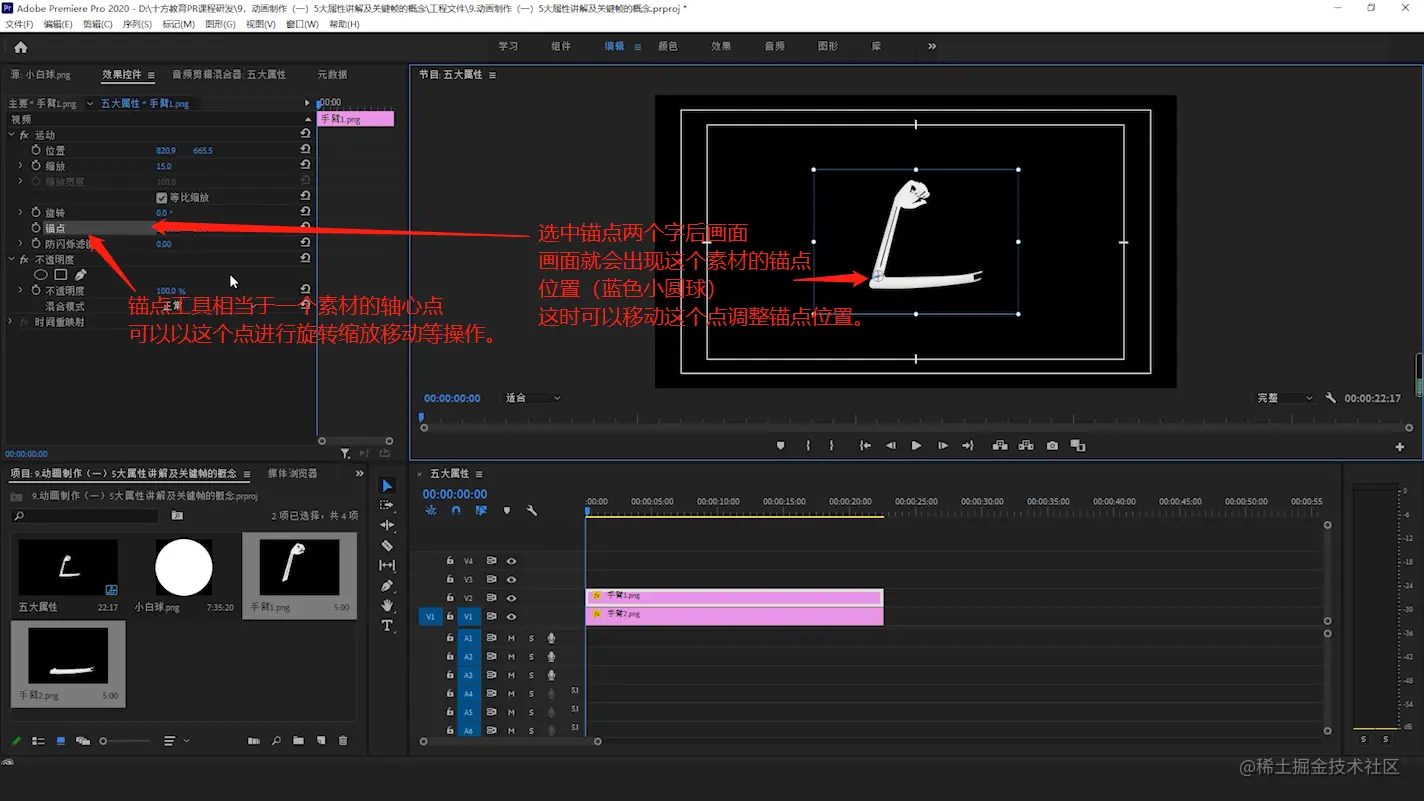Viewport: 1424px width, 801px height.
Task: Add marker in program monitor
Action: 781,446
